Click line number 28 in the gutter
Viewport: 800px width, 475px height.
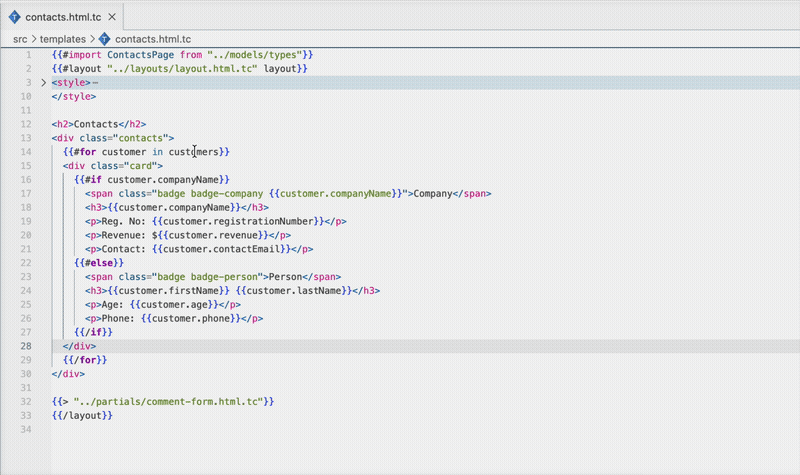(x=26, y=346)
